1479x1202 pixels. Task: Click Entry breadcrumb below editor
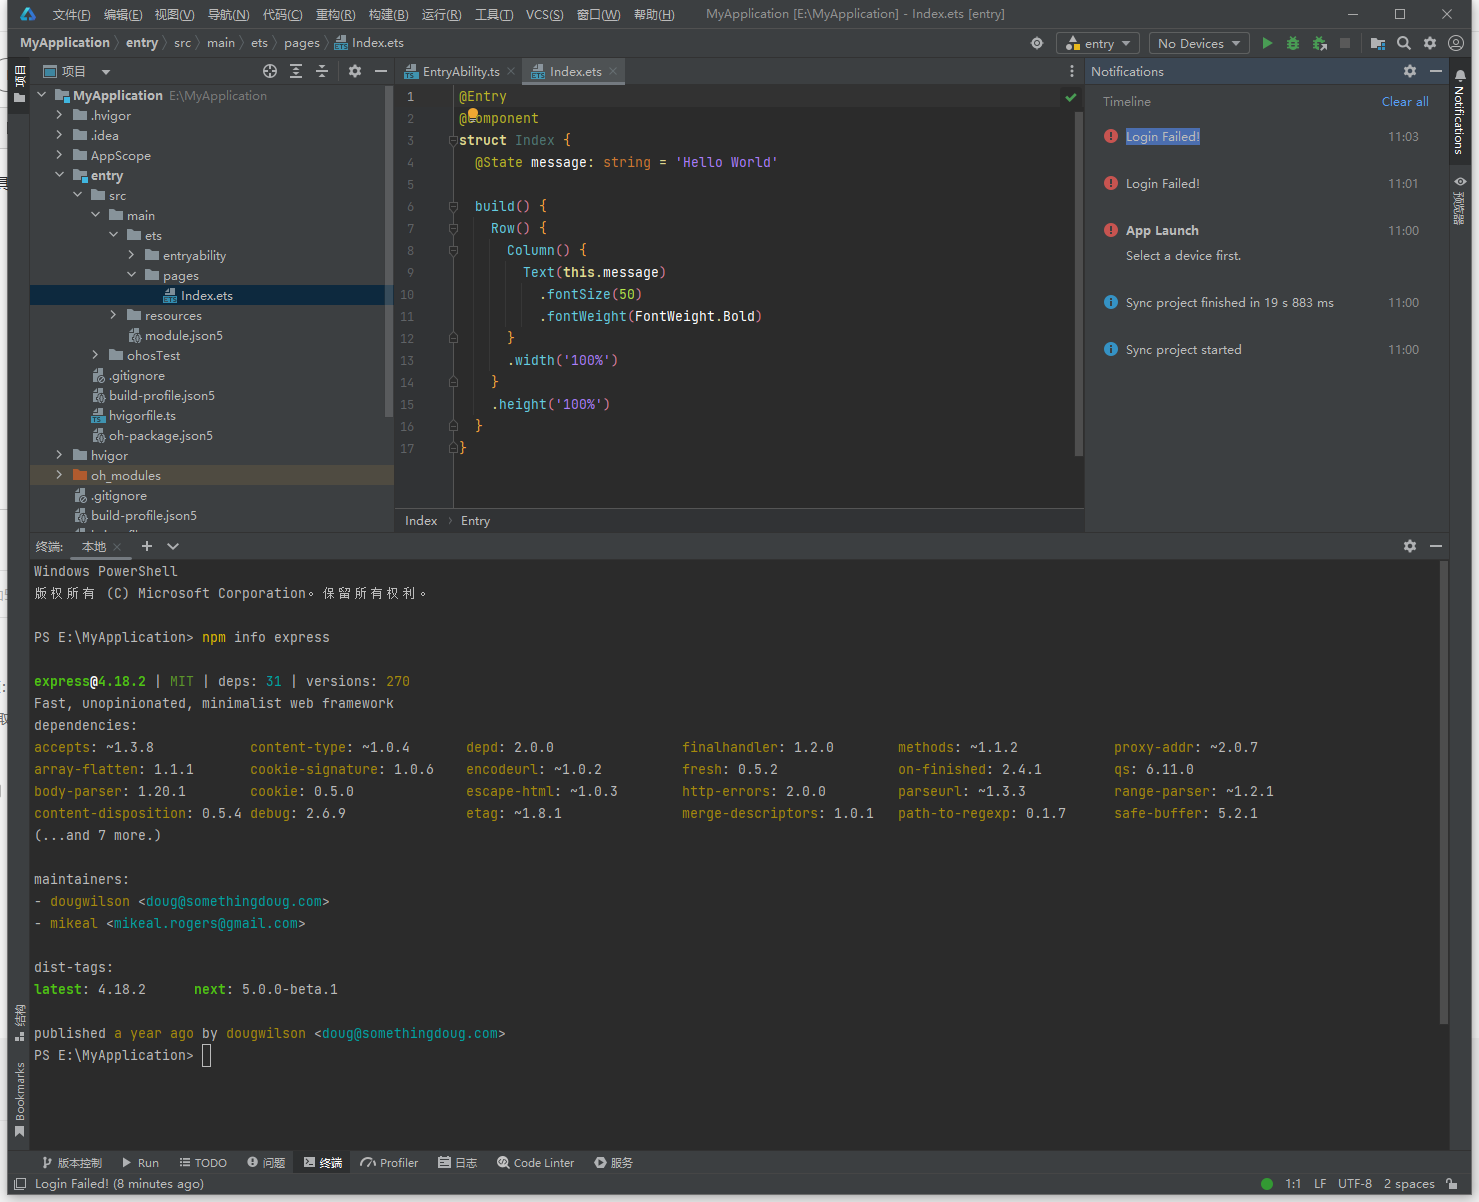(475, 521)
